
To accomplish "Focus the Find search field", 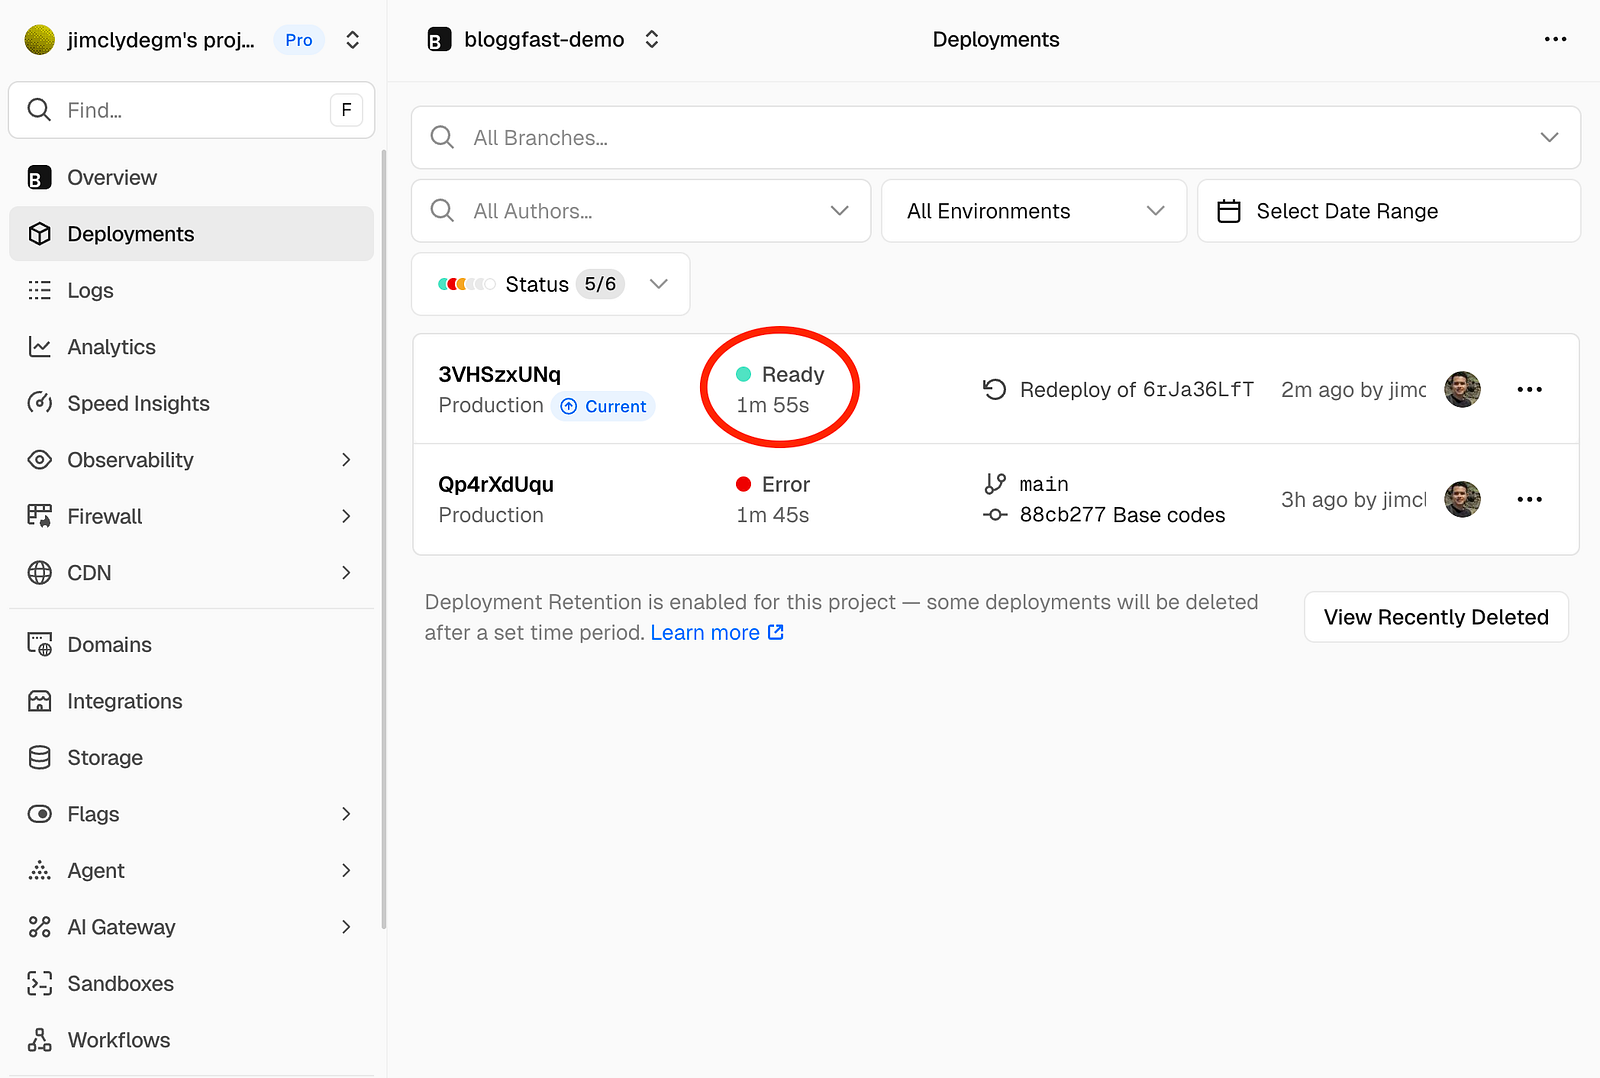I will pyautogui.click(x=191, y=110).
